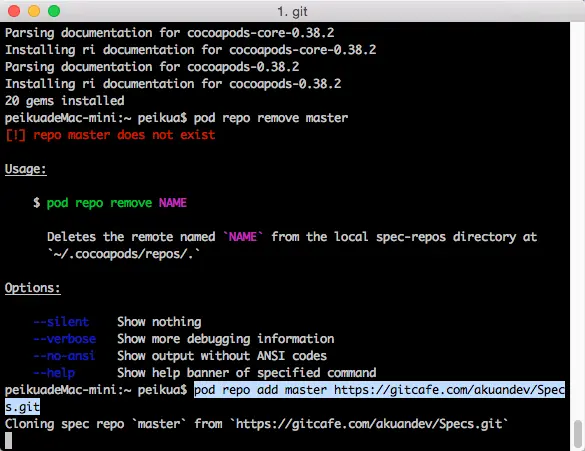Click the line 'Installing ri documentation for cocoapods-core-0.38.2'

click(x=190, y=50)
